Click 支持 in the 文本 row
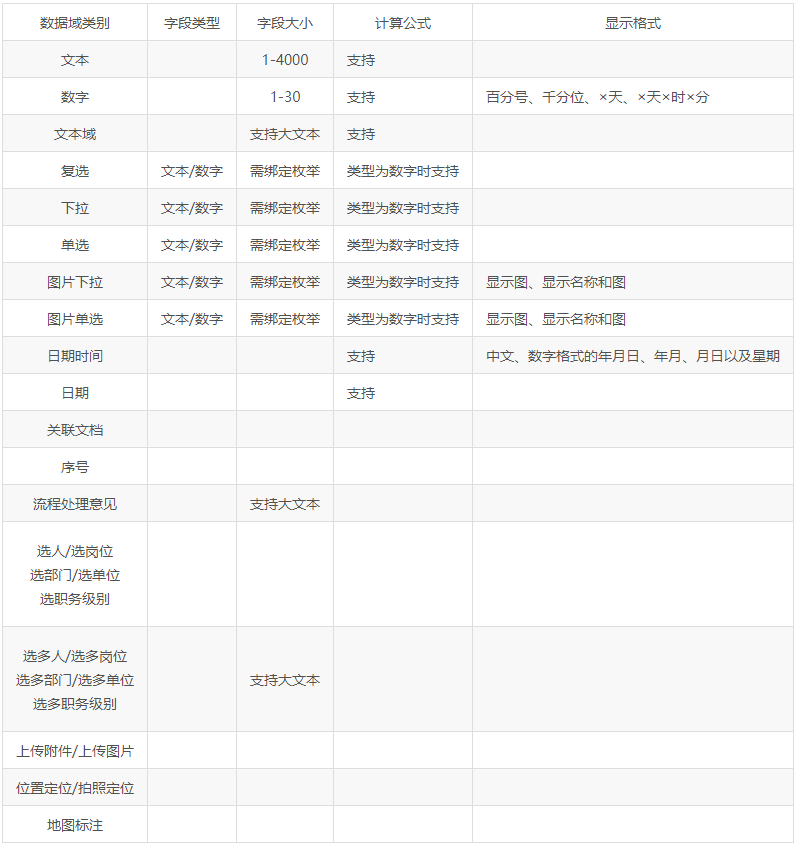The width and height of the screenshot is (797, 844). click(x=361, y=60)
